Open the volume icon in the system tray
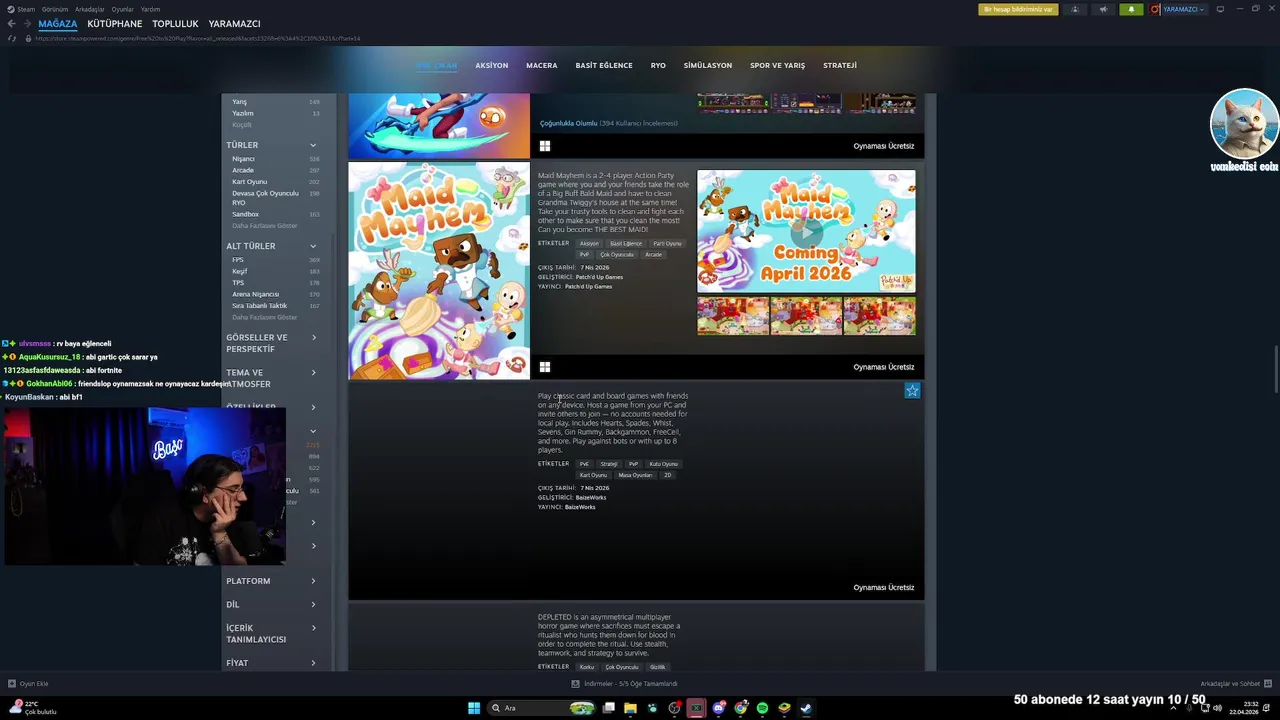 [1217, 708]
